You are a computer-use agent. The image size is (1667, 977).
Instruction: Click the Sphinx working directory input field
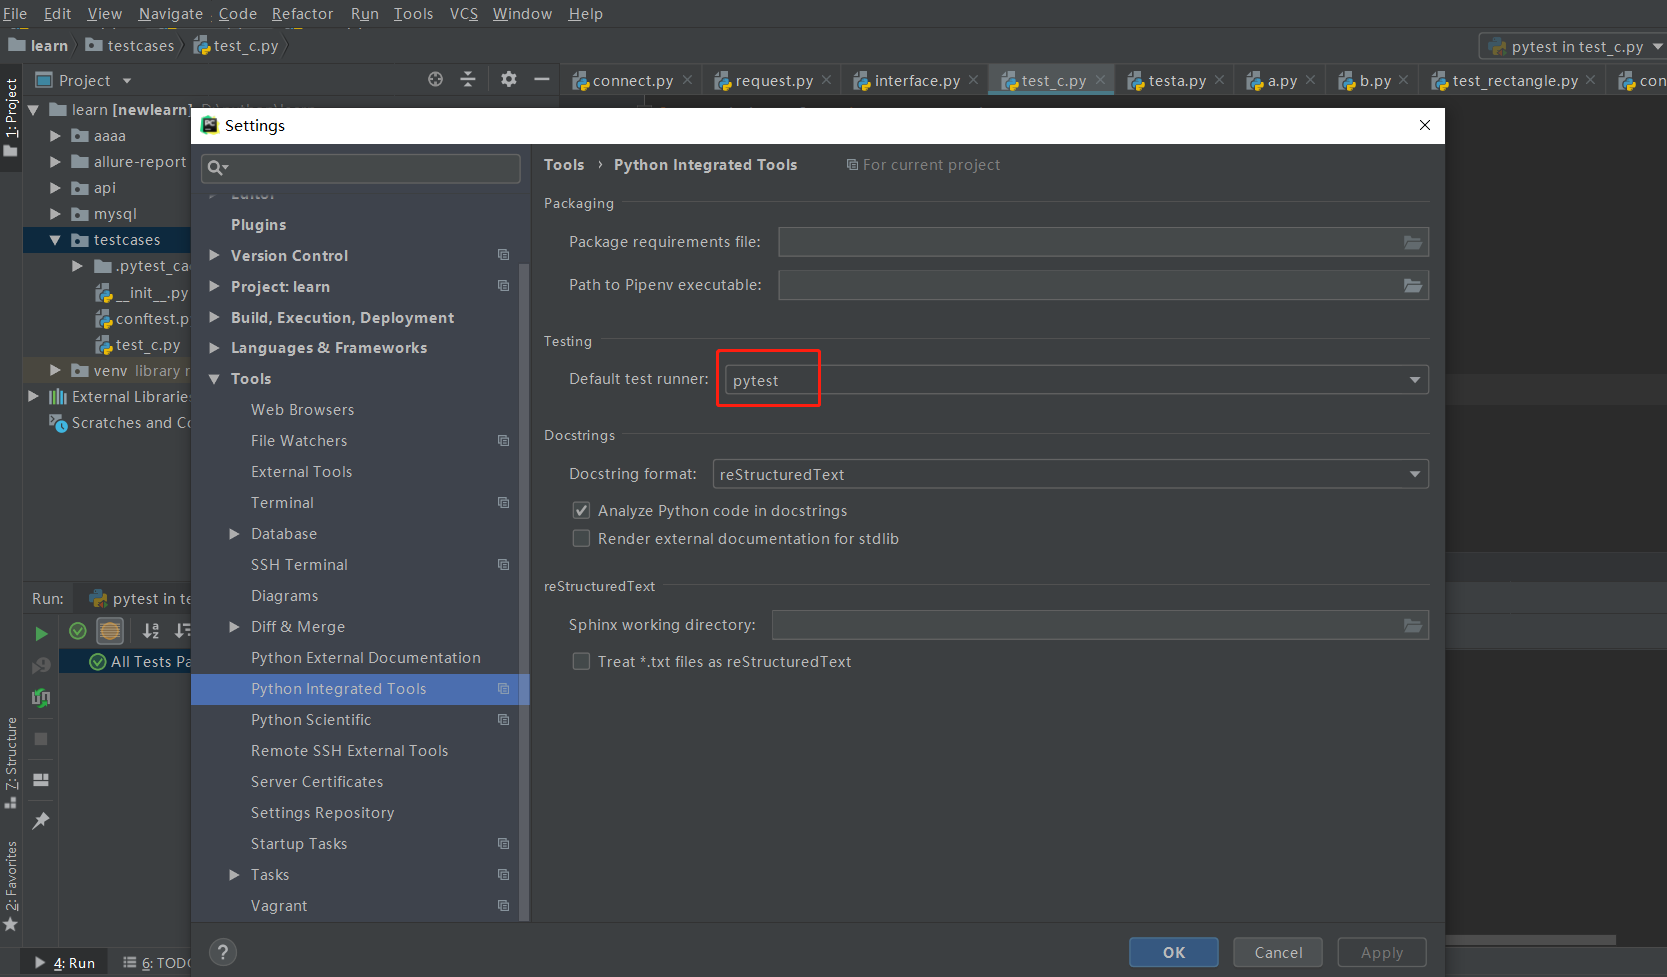click(1100, 625)
